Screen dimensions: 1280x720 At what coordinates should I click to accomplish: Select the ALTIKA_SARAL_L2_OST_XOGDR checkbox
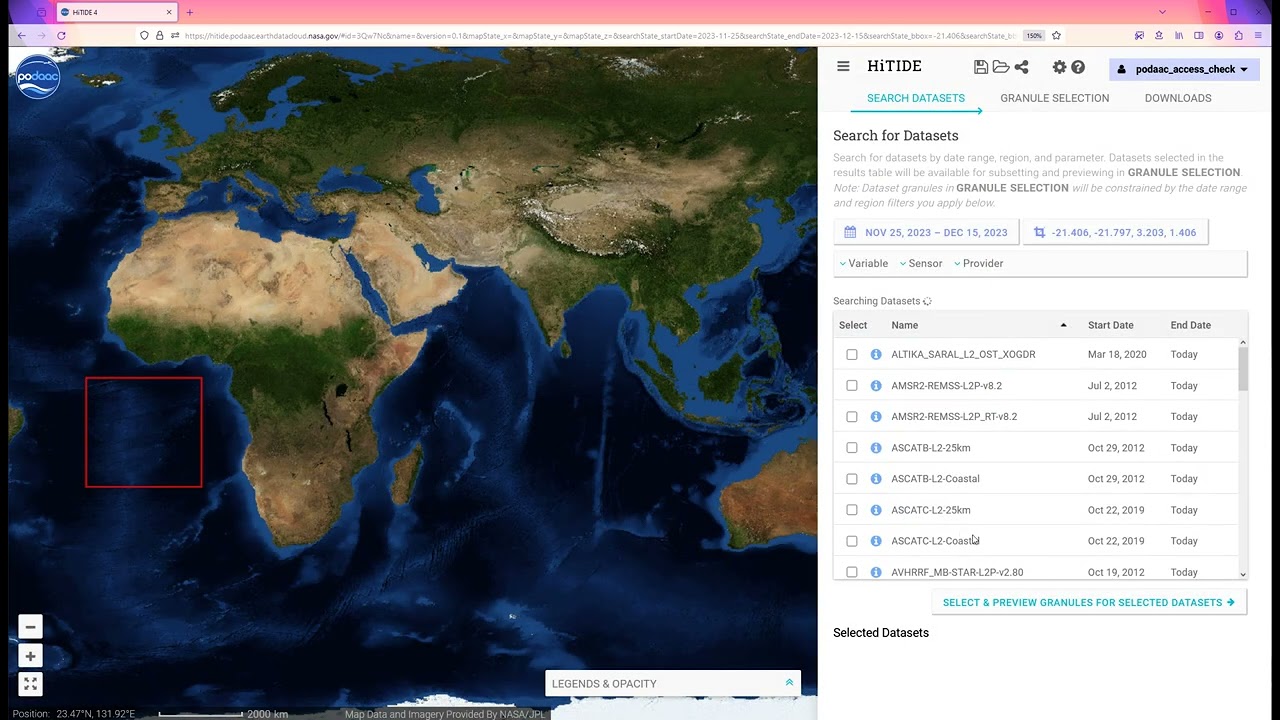click(852, 354)
